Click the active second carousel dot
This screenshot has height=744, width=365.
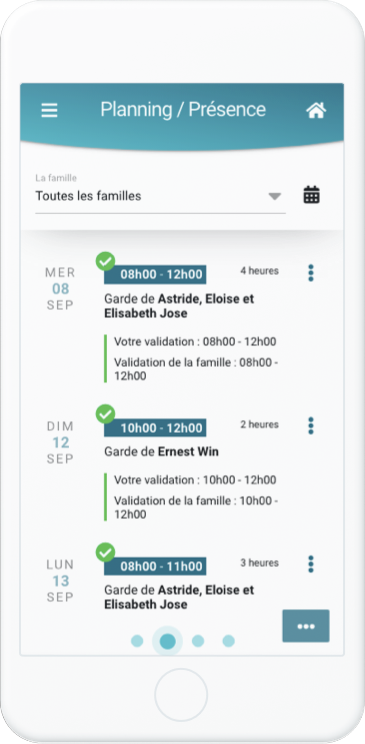point(167,641)
